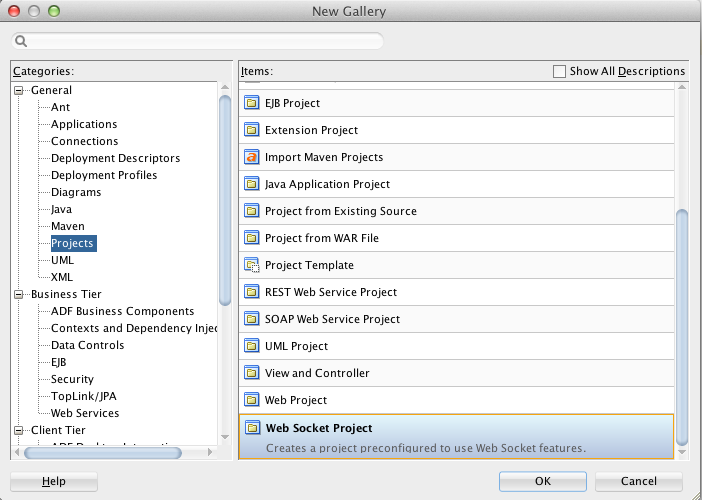Viewport: 702px width, 500px height.
Task: Select Web Services under Business Tier
Action: coord(85,413)
